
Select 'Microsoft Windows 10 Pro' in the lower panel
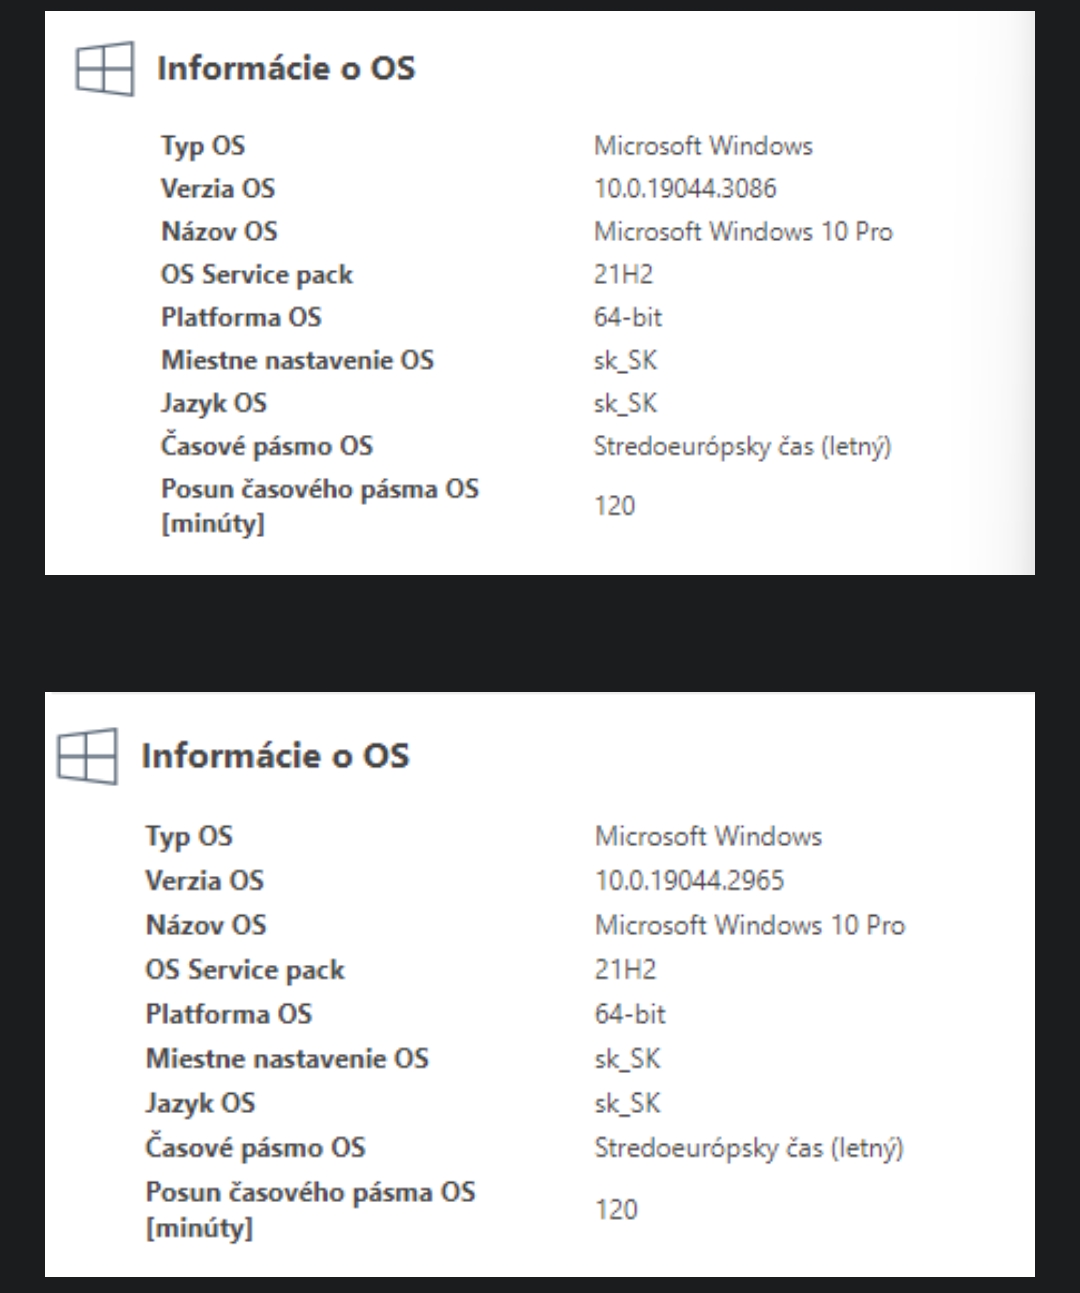coord(749,925)
